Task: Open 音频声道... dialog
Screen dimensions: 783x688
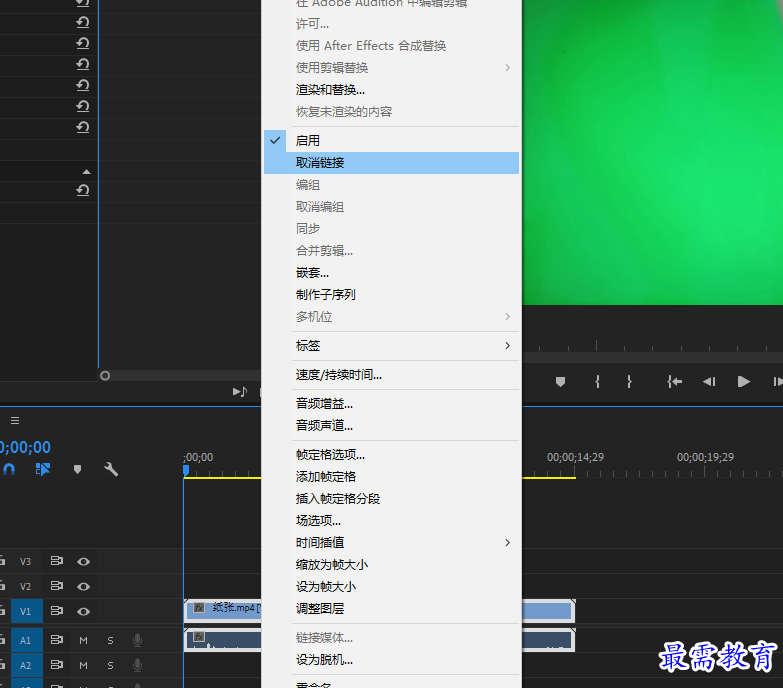Action: (x=391, y=425)
